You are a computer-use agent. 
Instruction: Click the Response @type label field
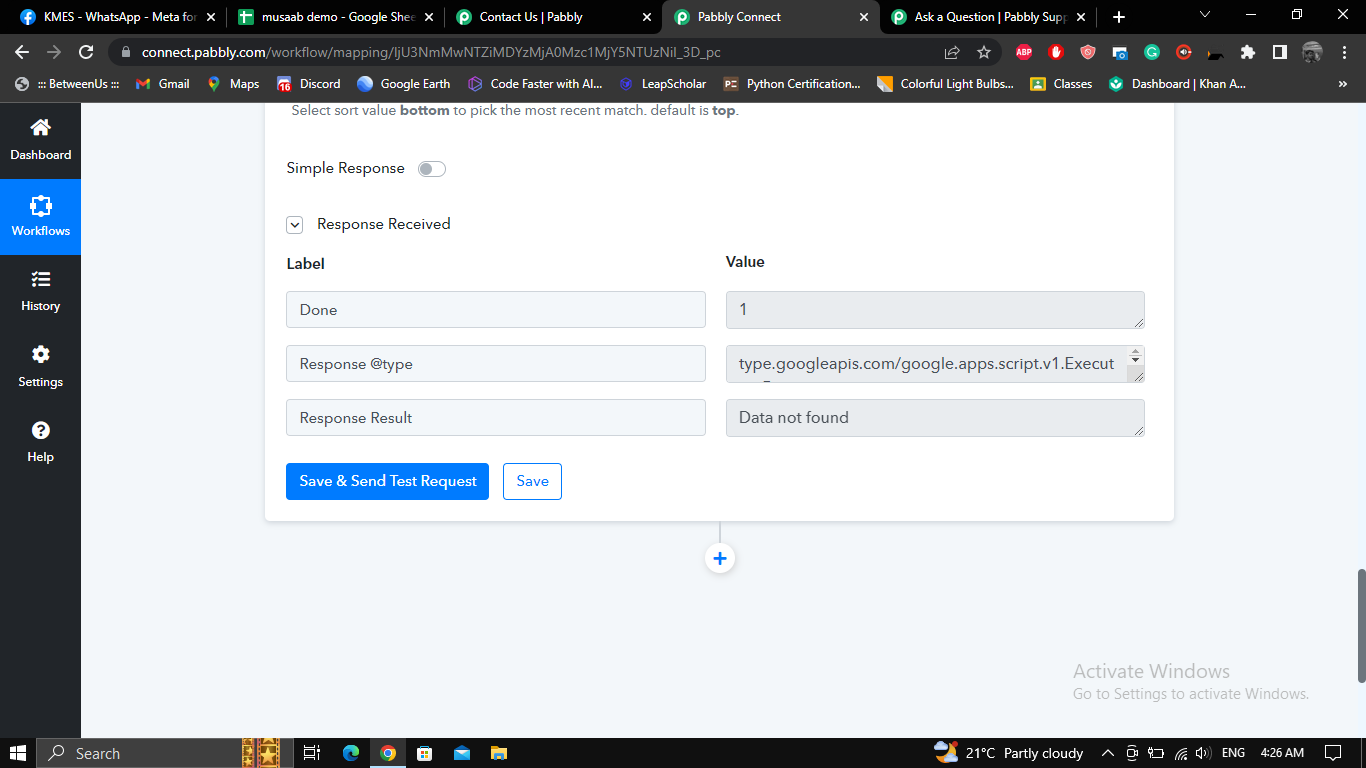tap(496, 364)
